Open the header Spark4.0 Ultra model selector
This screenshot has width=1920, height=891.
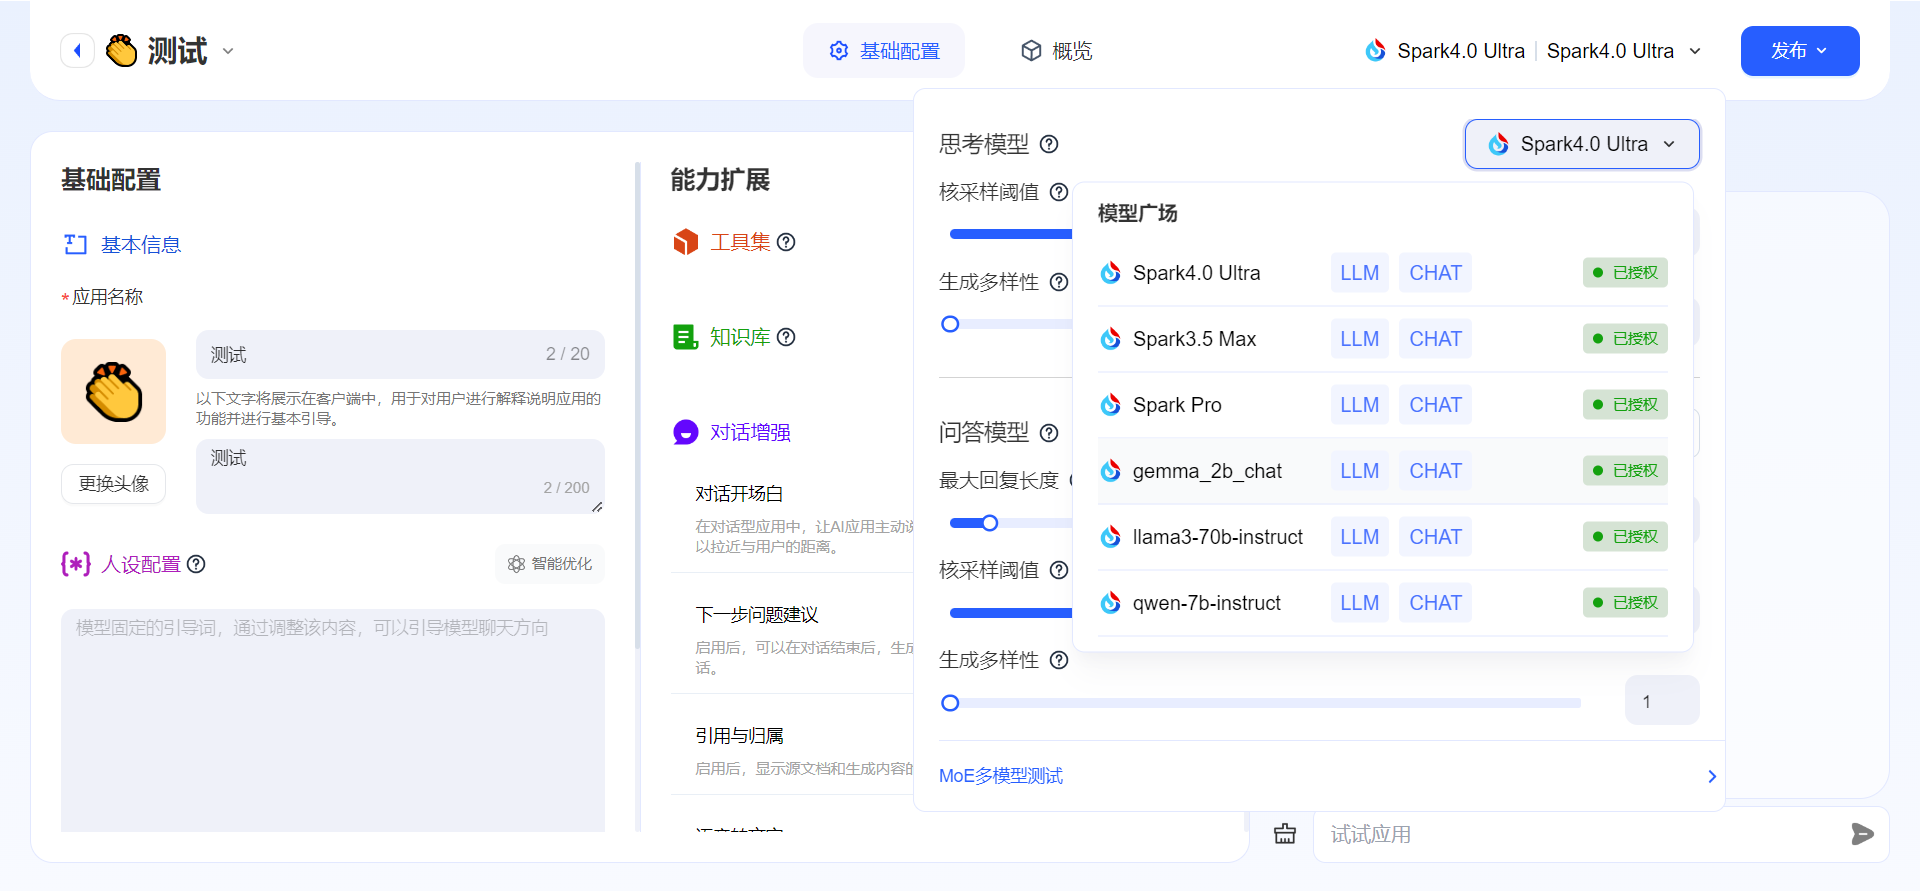click(x=1532, y=51)
